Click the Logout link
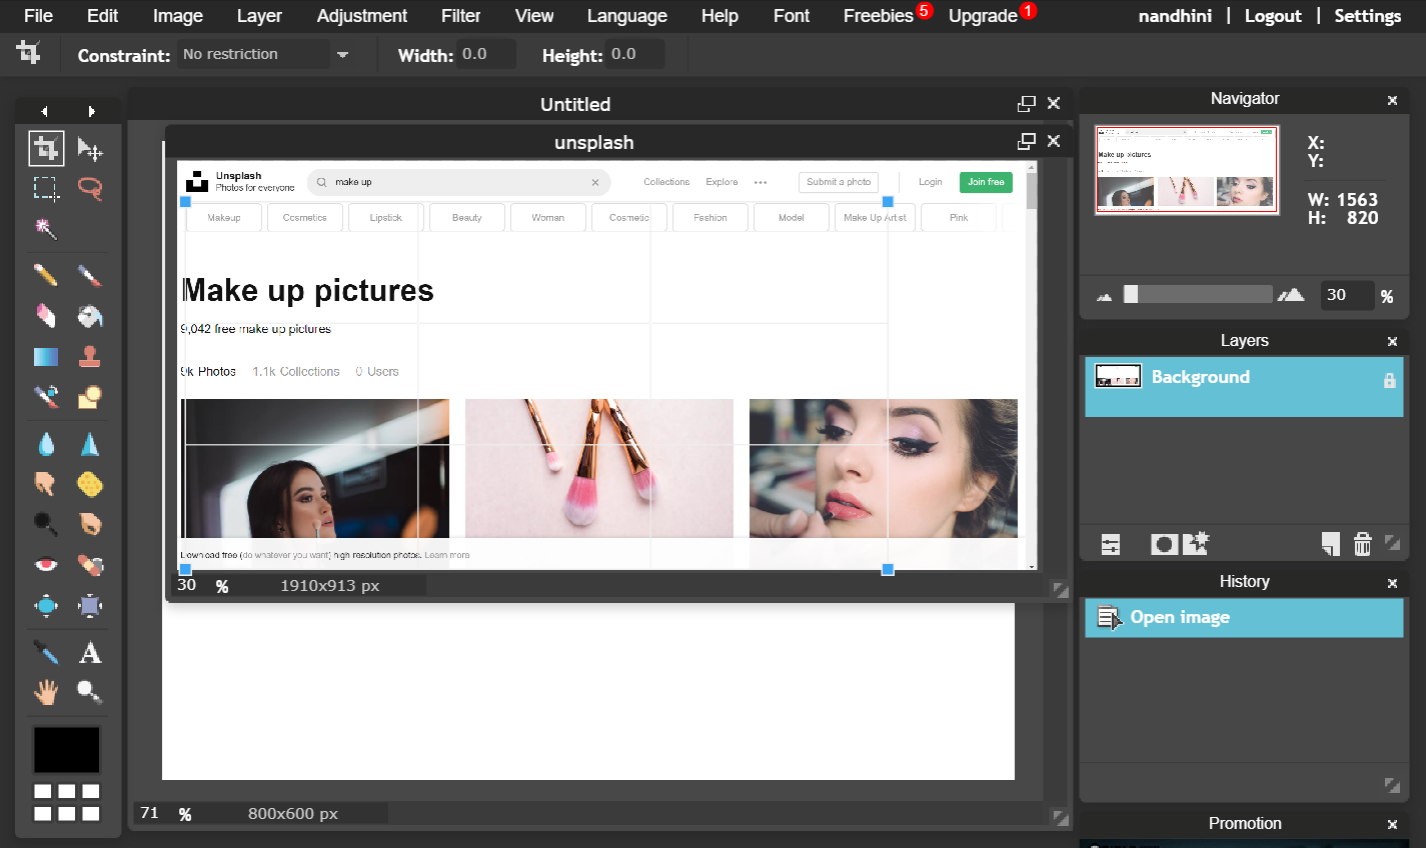Image resolution: width=1426 pixels, height=848 pixels. 1272,16
